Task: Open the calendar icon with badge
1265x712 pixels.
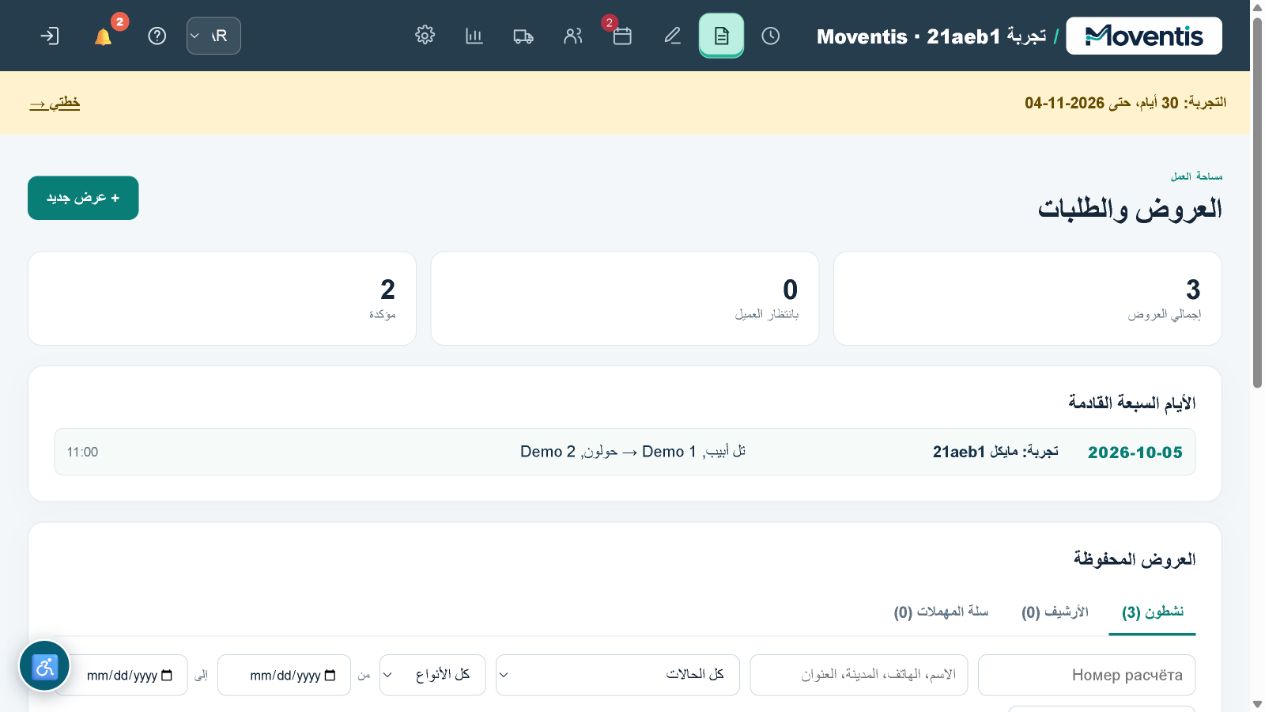Action: tap(622, 36)
